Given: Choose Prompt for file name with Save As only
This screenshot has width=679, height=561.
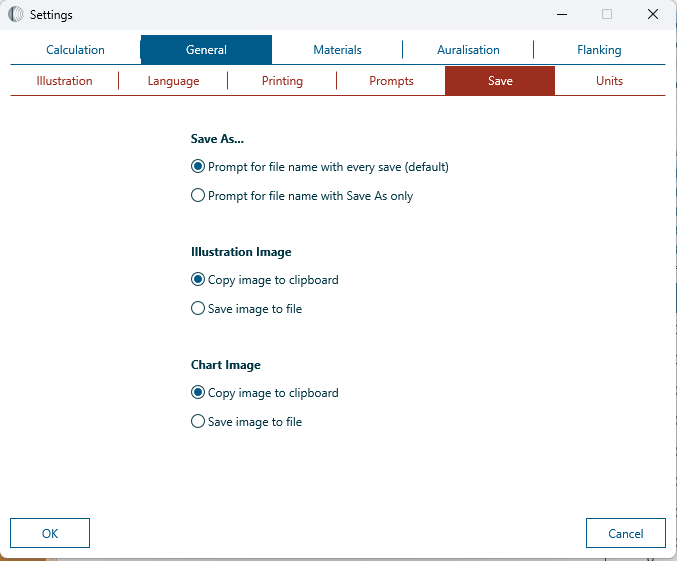Looking at the screenshot, I should tap(302, 196).
